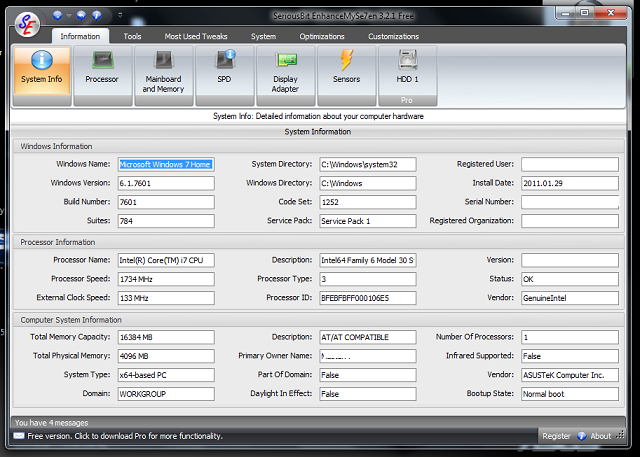The image size is (640, 457).
Task: Click the System Directory field
Action: (368, 164)
